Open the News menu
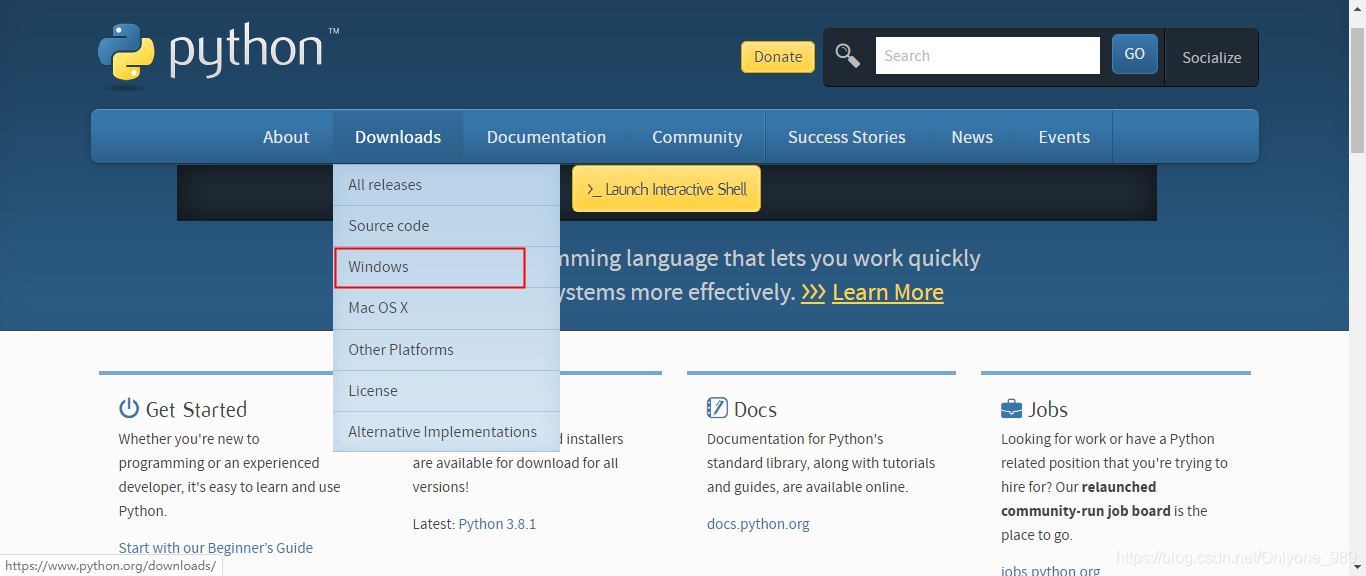This screenshot has width=1366, height=576. (972, 137)
